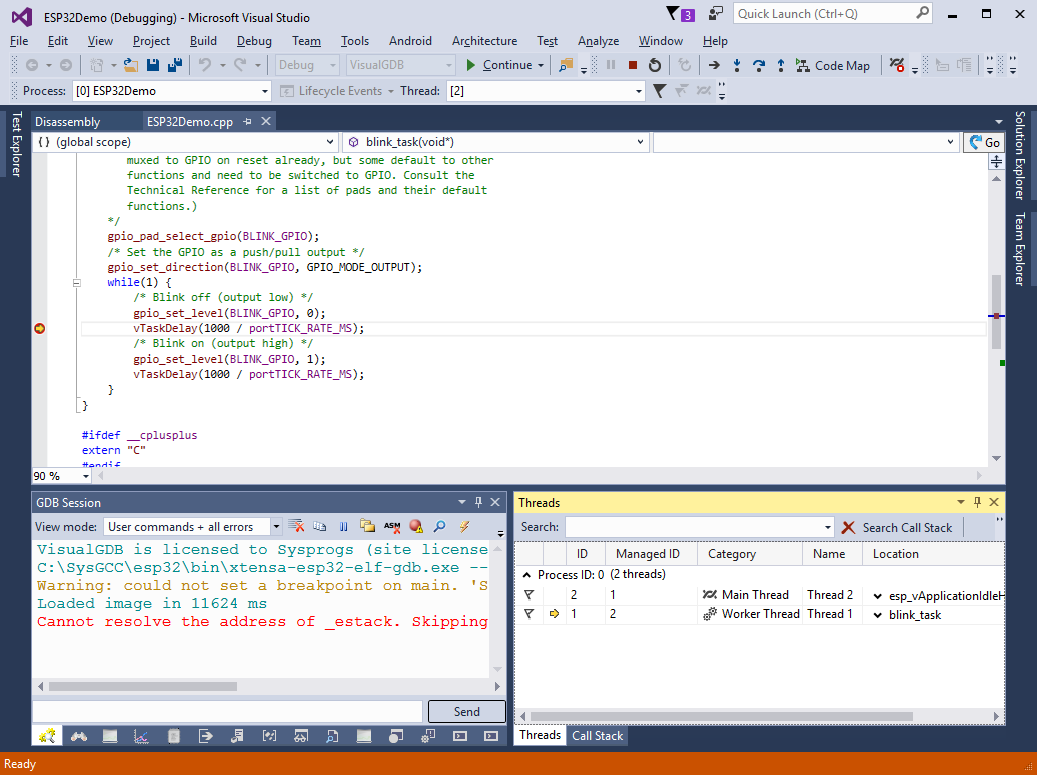Toggle the breakpoints disable icon near Code Map
1037x775 pixels.
897,65
